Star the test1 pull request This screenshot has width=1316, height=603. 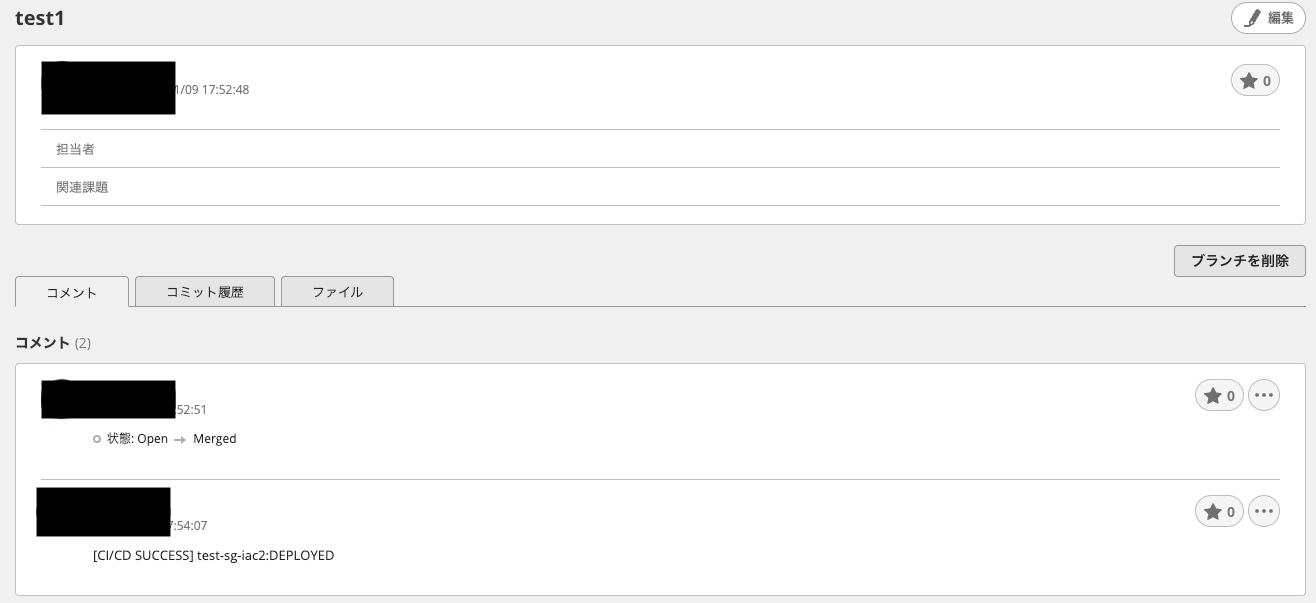coord(1254,81)
